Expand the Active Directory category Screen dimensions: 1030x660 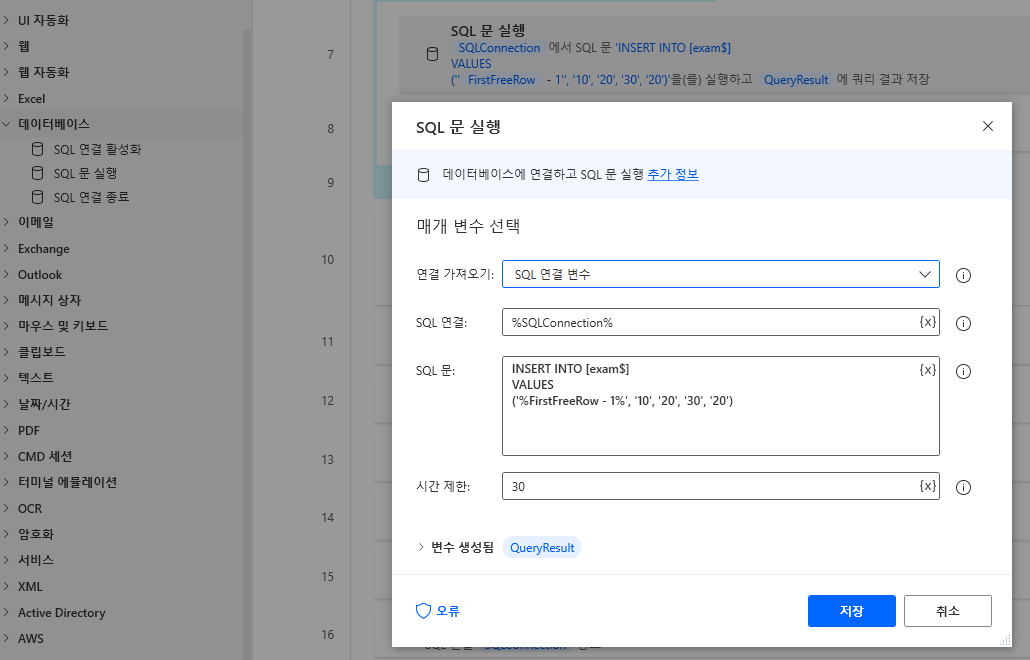7,612
